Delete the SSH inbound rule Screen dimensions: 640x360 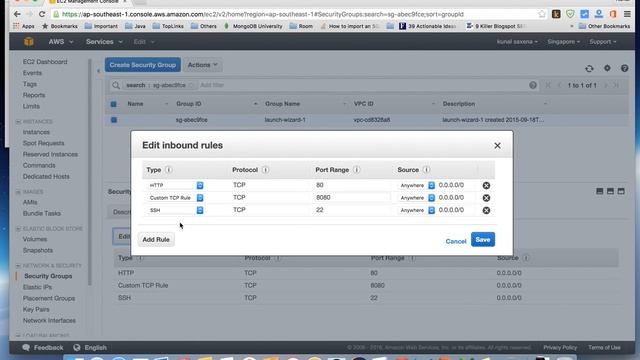pyautogui.click(x=486, y=210)
